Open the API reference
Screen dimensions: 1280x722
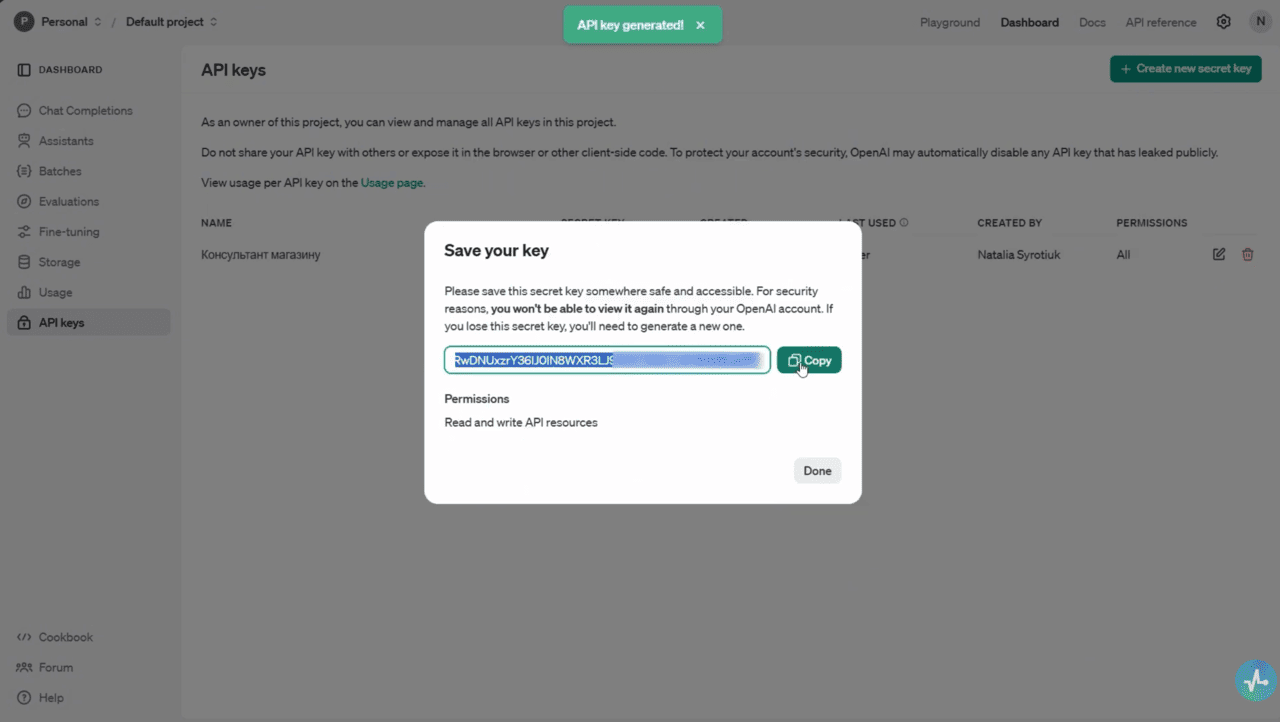click(1160, 21)
